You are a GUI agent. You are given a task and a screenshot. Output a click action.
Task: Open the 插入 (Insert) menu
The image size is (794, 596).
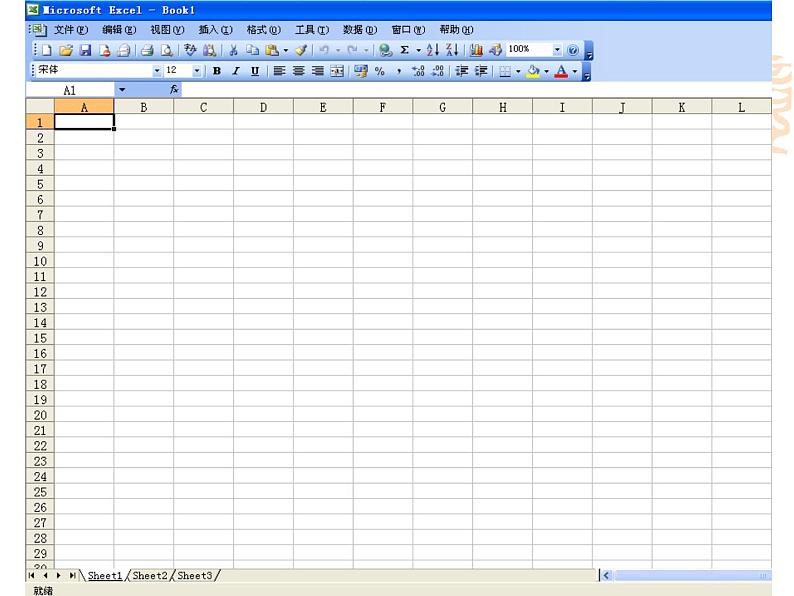[215, 30]
